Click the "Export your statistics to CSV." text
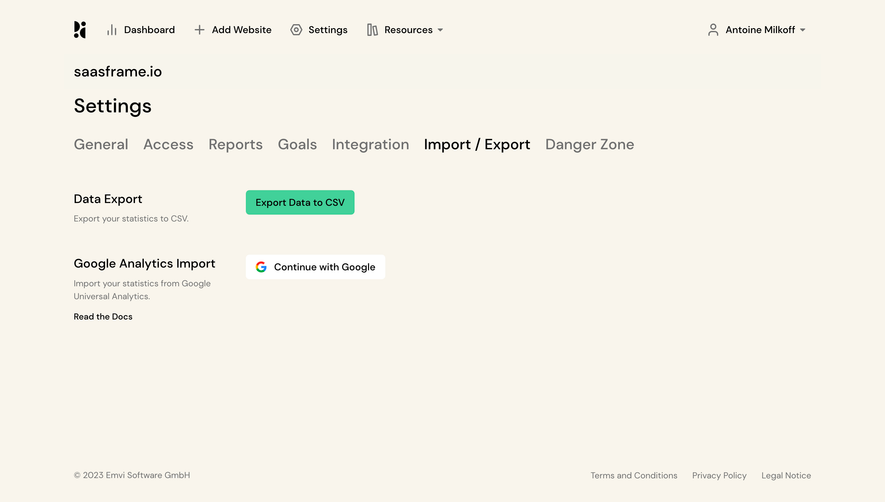Viewport: 885px width, 502px height. [131, 219]
